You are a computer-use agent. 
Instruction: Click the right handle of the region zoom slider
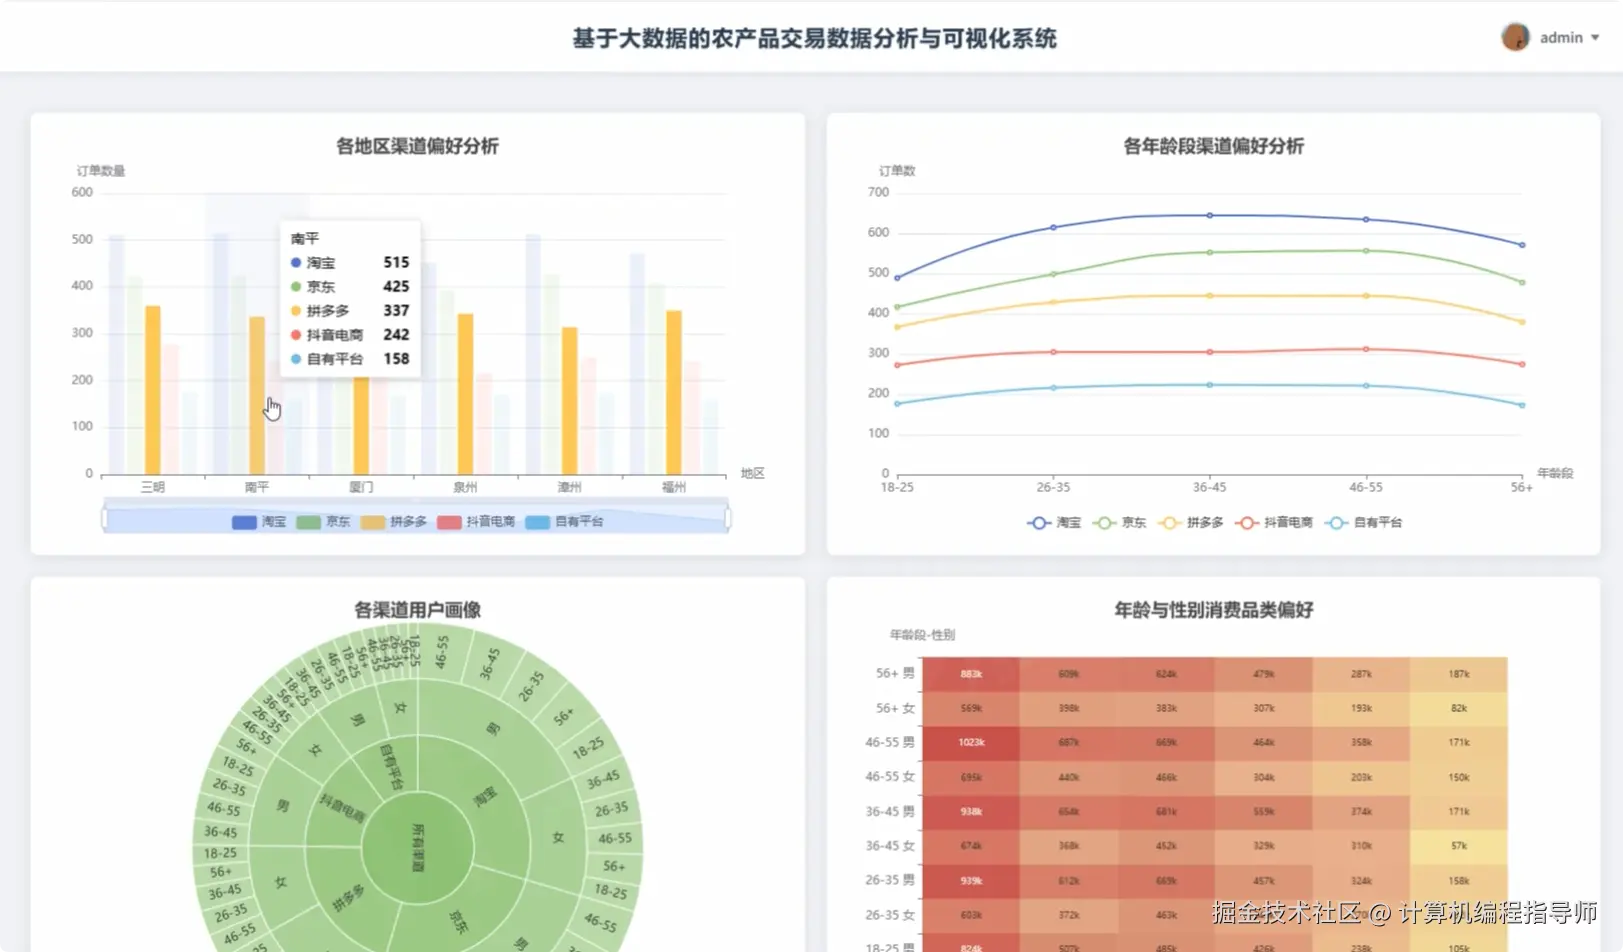click(728, 519)
